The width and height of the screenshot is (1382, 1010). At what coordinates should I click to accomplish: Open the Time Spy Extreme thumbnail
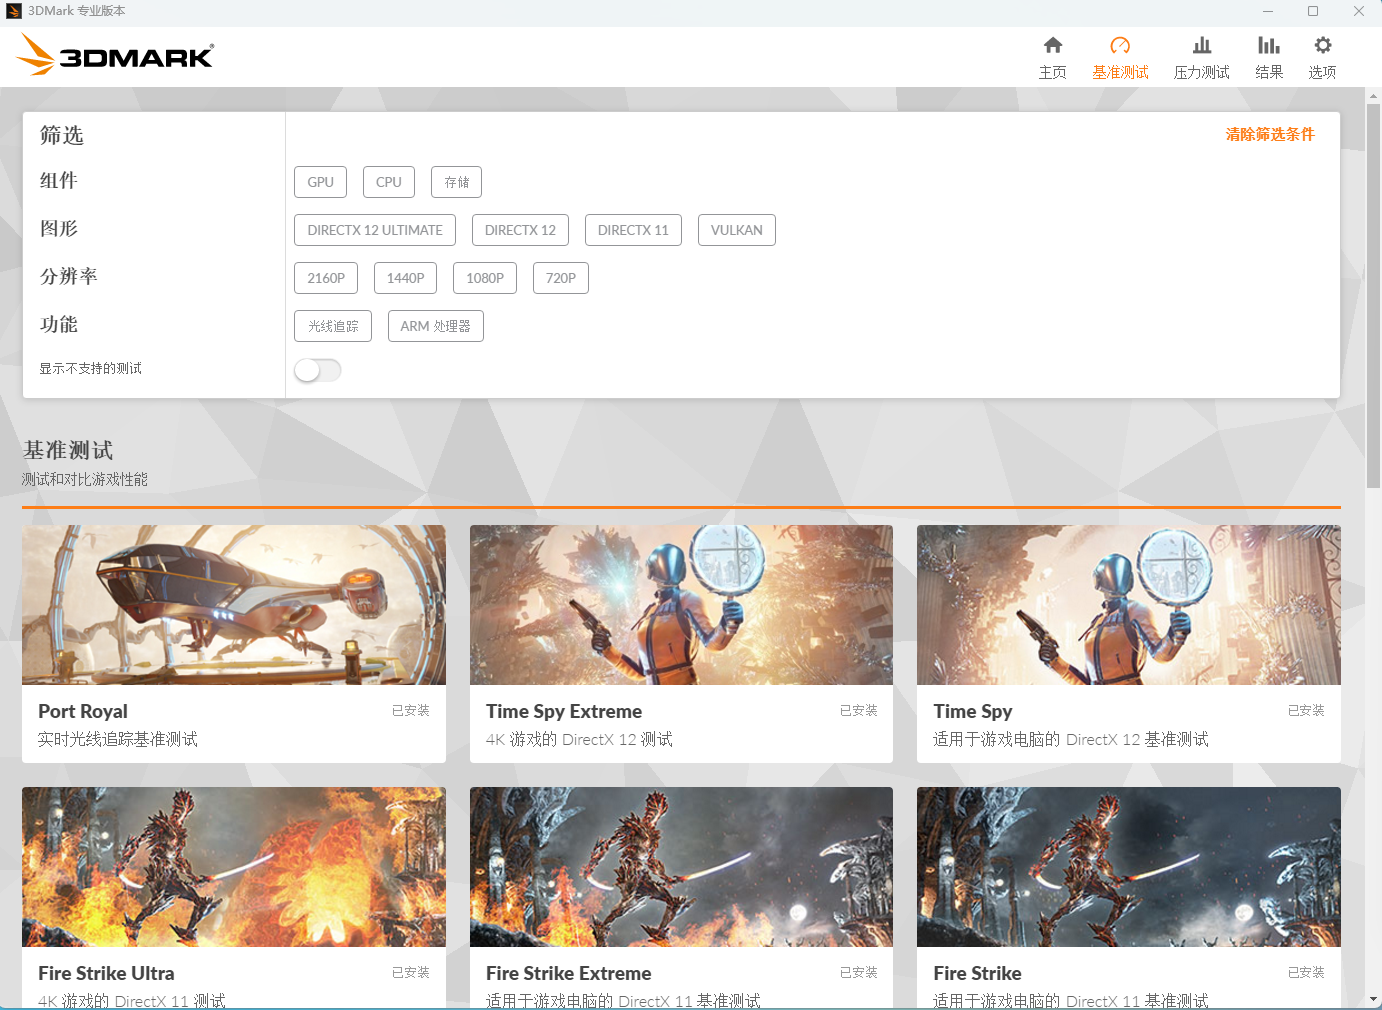point(681,605)
